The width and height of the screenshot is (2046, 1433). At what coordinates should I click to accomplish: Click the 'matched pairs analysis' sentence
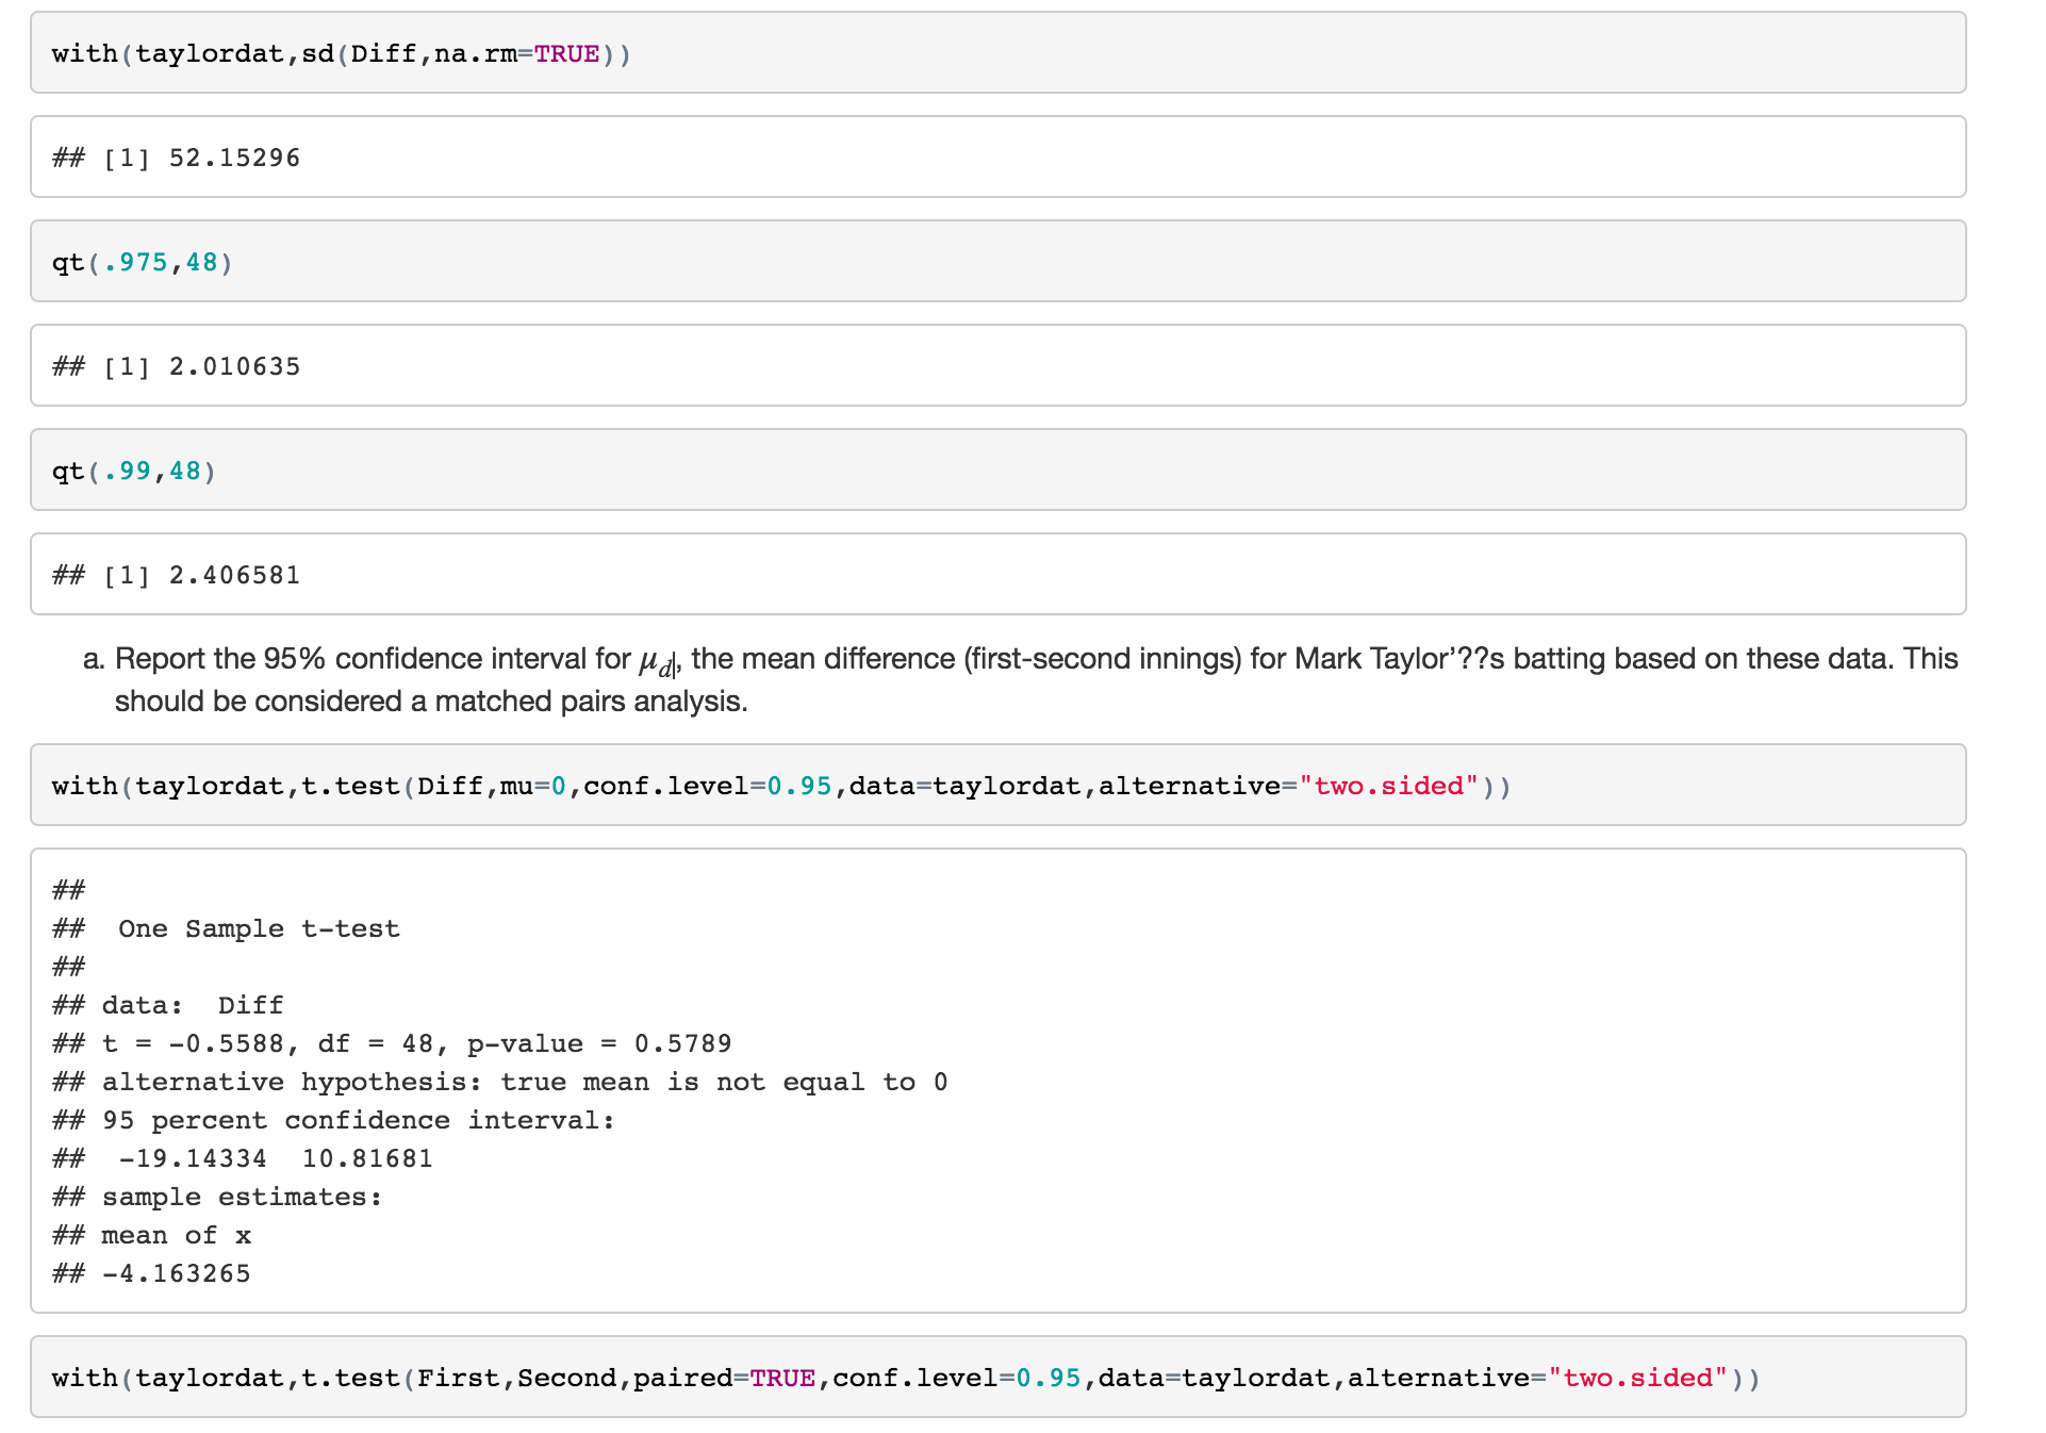pyautogui.click(x=430, y=701)
